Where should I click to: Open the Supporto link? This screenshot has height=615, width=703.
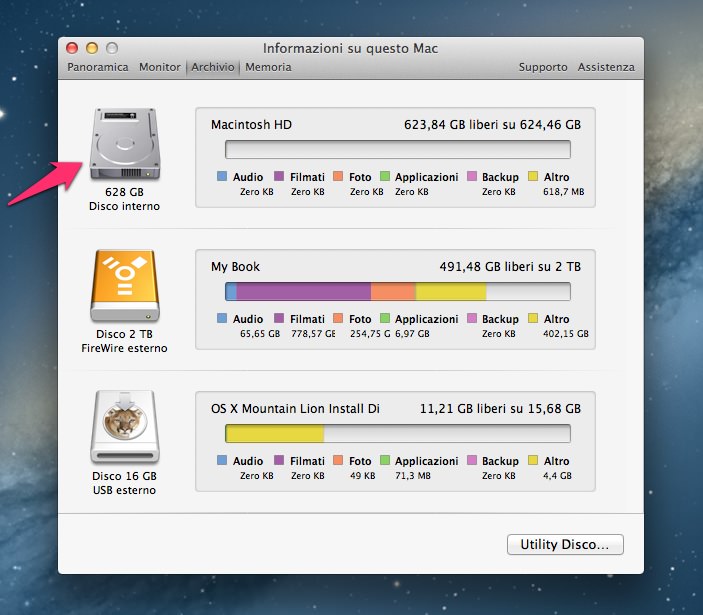point(543,67)
